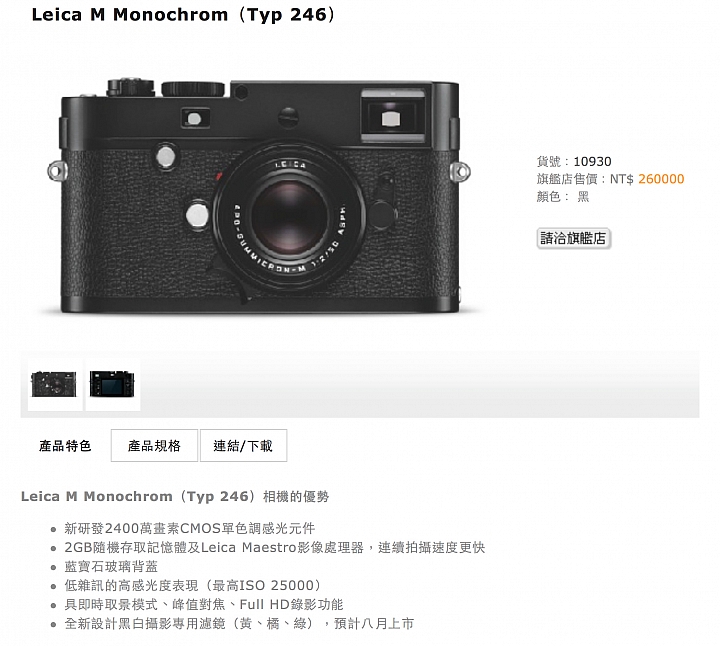Click the viewfinder window in product photo
The image size is (720, 646).
pos(391,118)
